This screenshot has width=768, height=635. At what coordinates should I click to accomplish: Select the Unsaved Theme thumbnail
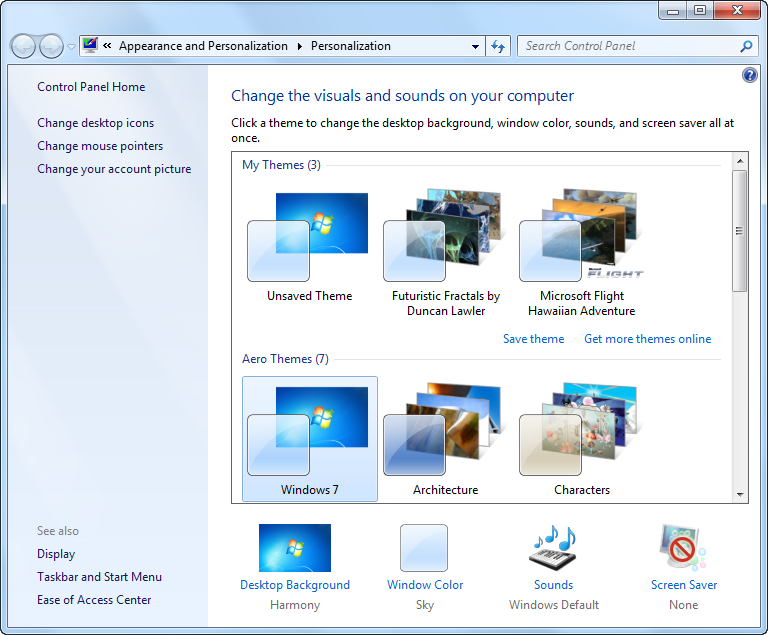(x=309, y=238)
